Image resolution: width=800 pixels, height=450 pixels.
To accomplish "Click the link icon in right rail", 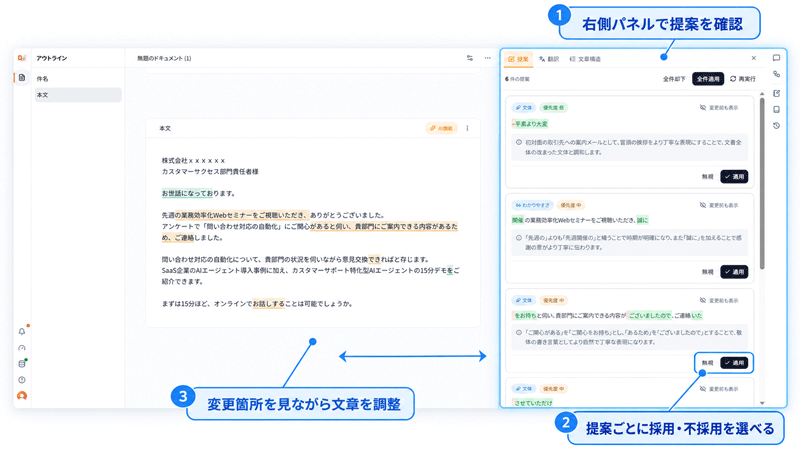I will [x=777, y=74].
